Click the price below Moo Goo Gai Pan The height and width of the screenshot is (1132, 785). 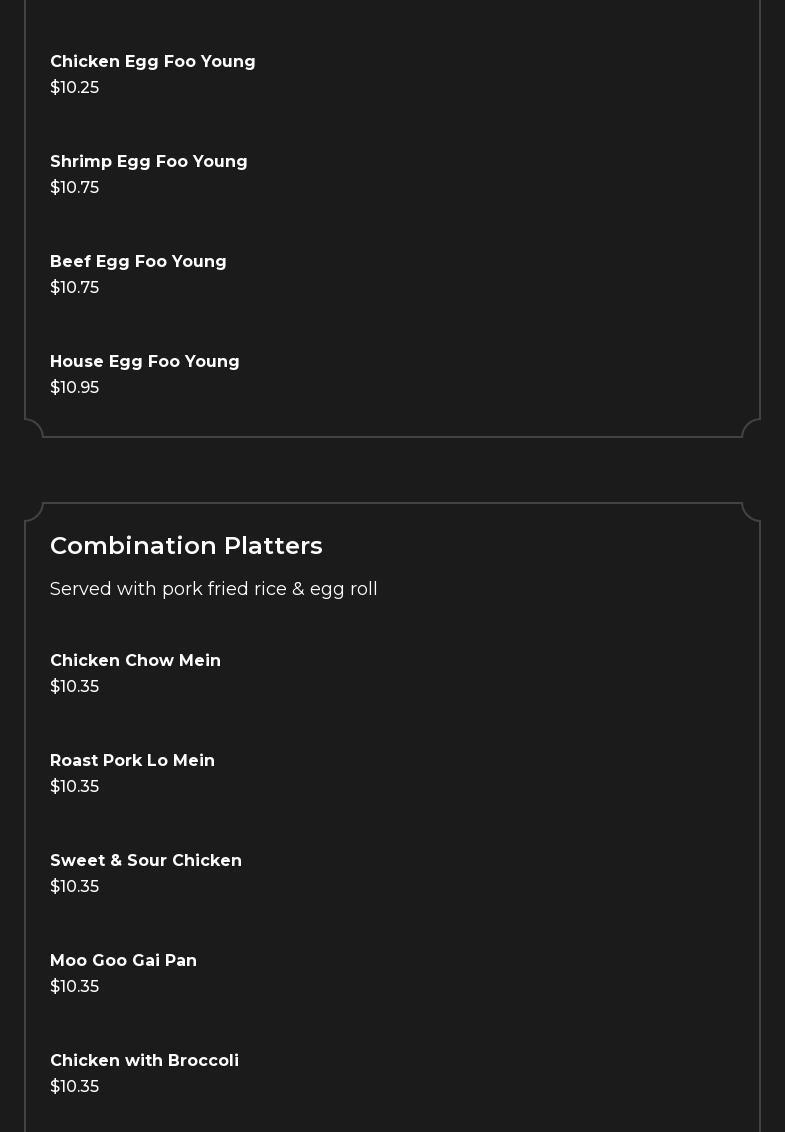tap(75, 987)
